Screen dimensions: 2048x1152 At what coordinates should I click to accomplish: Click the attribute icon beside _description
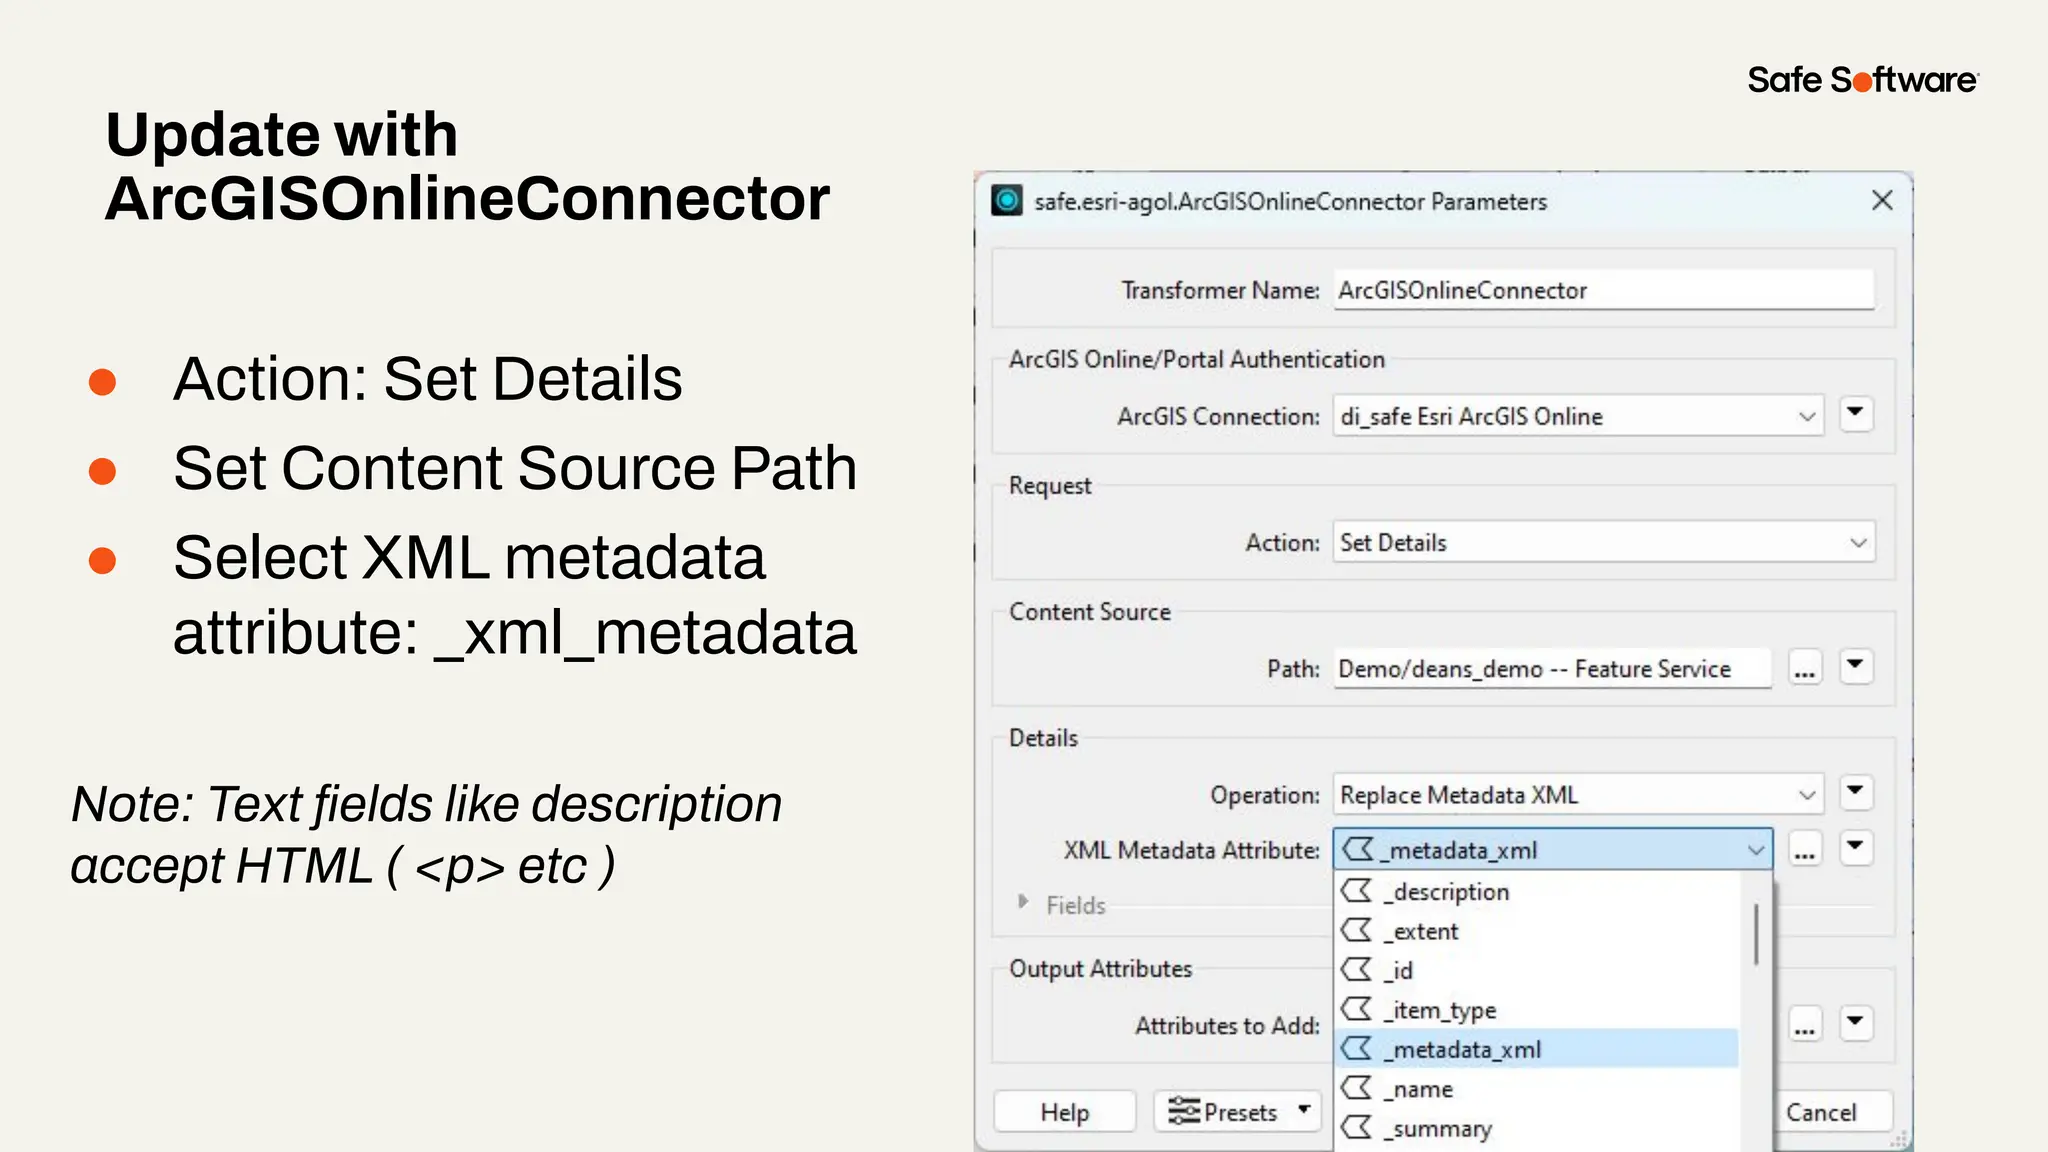coord(1357,890)
